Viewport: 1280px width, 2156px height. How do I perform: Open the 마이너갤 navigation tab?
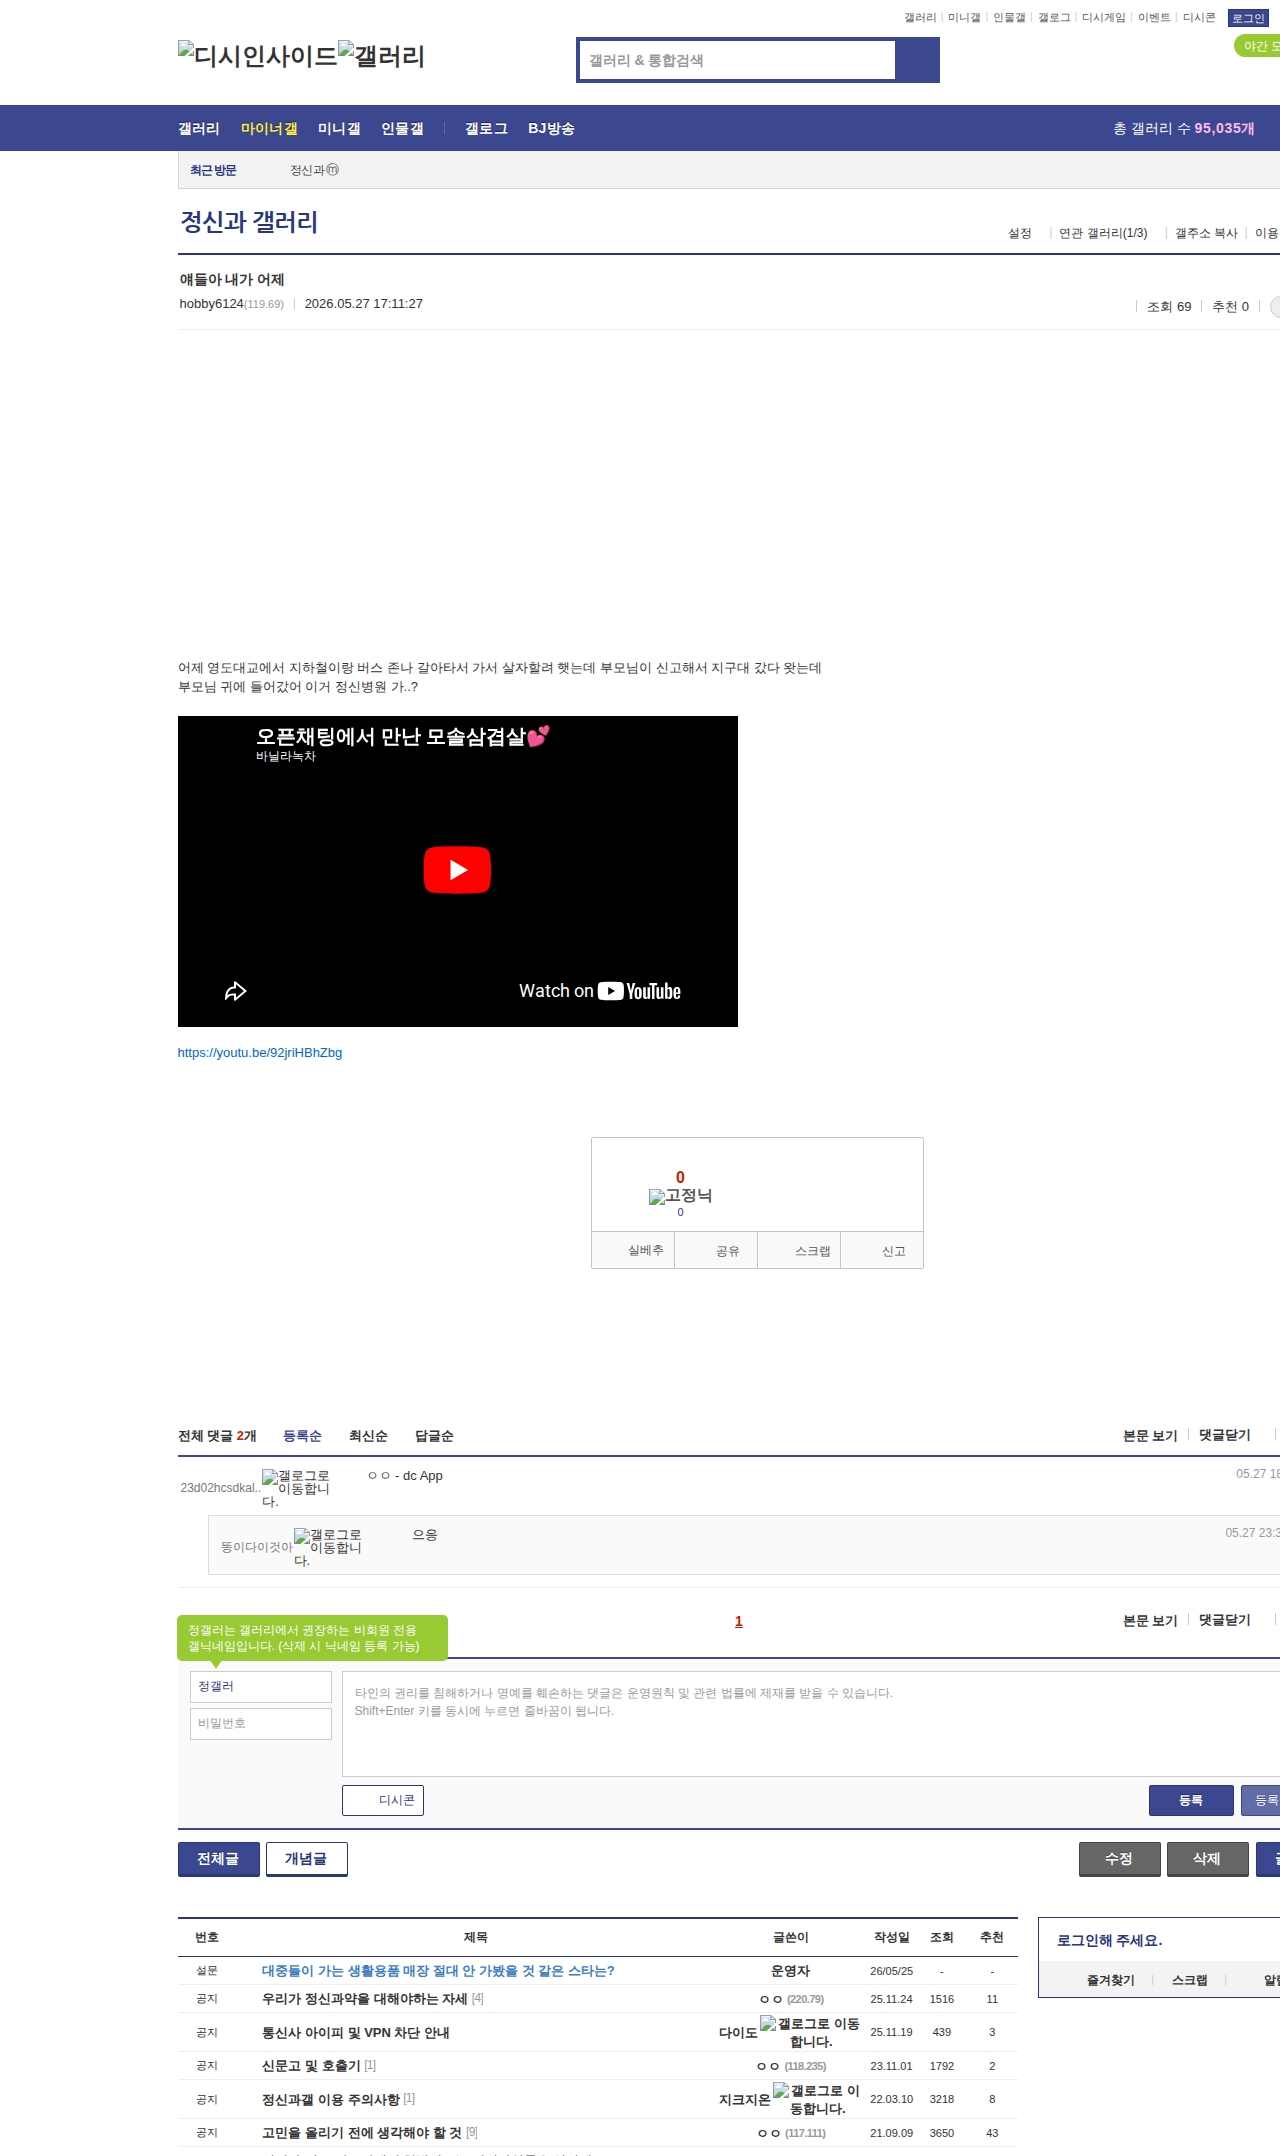269,128
